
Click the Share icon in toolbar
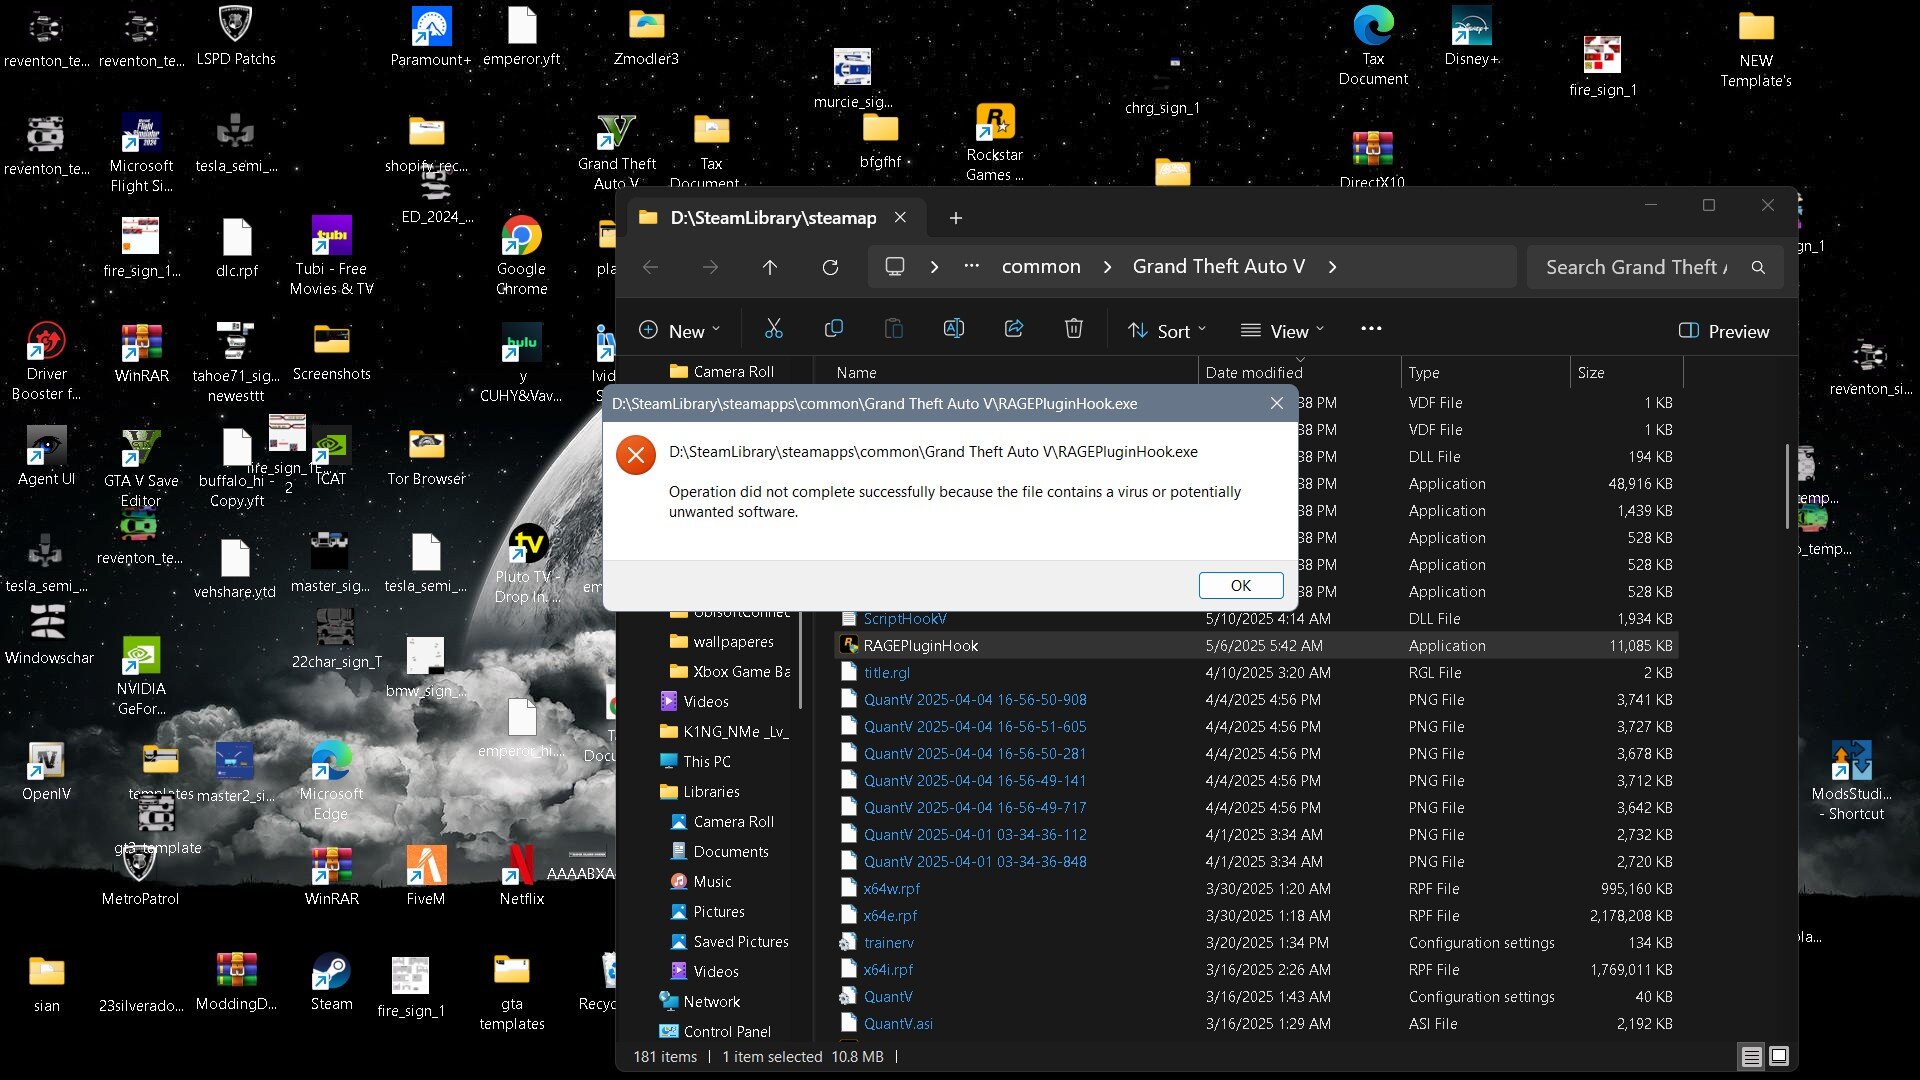[1013, 330]
